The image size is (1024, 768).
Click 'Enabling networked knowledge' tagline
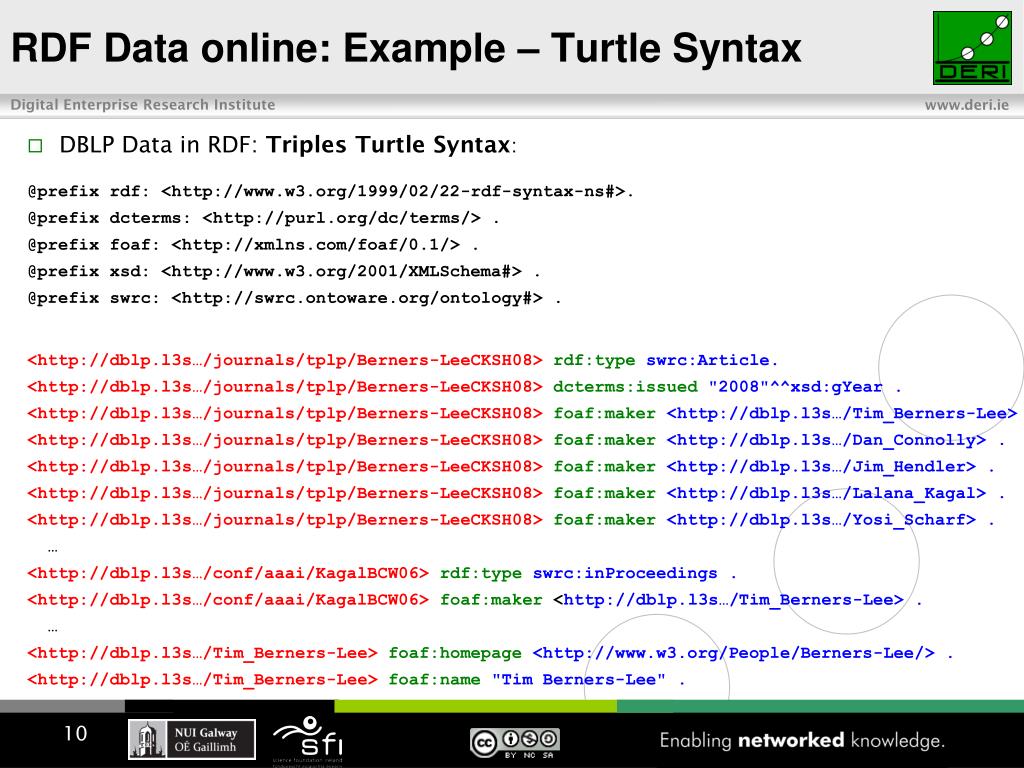[802, 741]
